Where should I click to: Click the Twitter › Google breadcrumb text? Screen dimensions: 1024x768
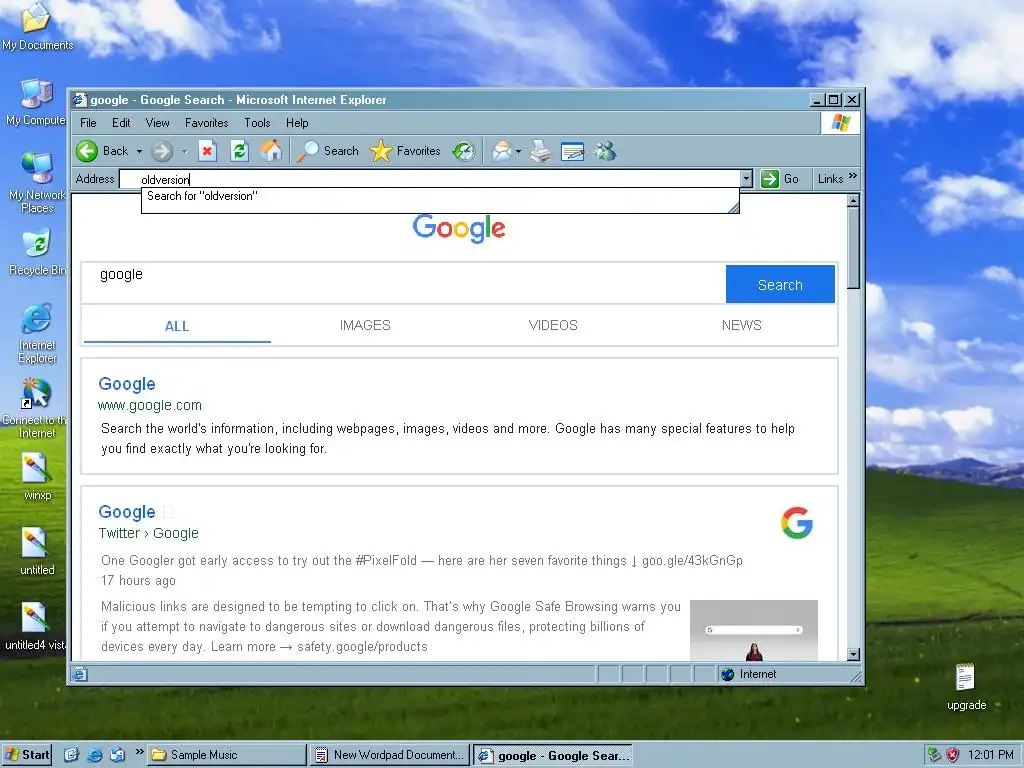pos(148,533)
